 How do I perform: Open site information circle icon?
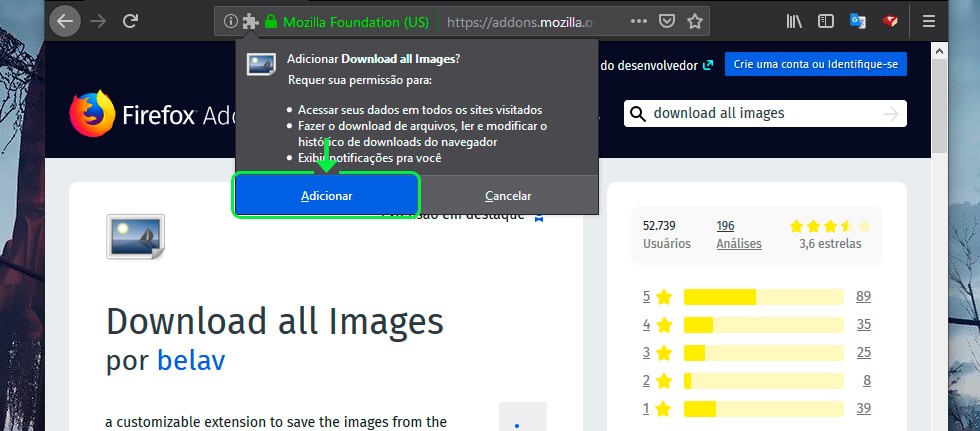pos(231,22)
